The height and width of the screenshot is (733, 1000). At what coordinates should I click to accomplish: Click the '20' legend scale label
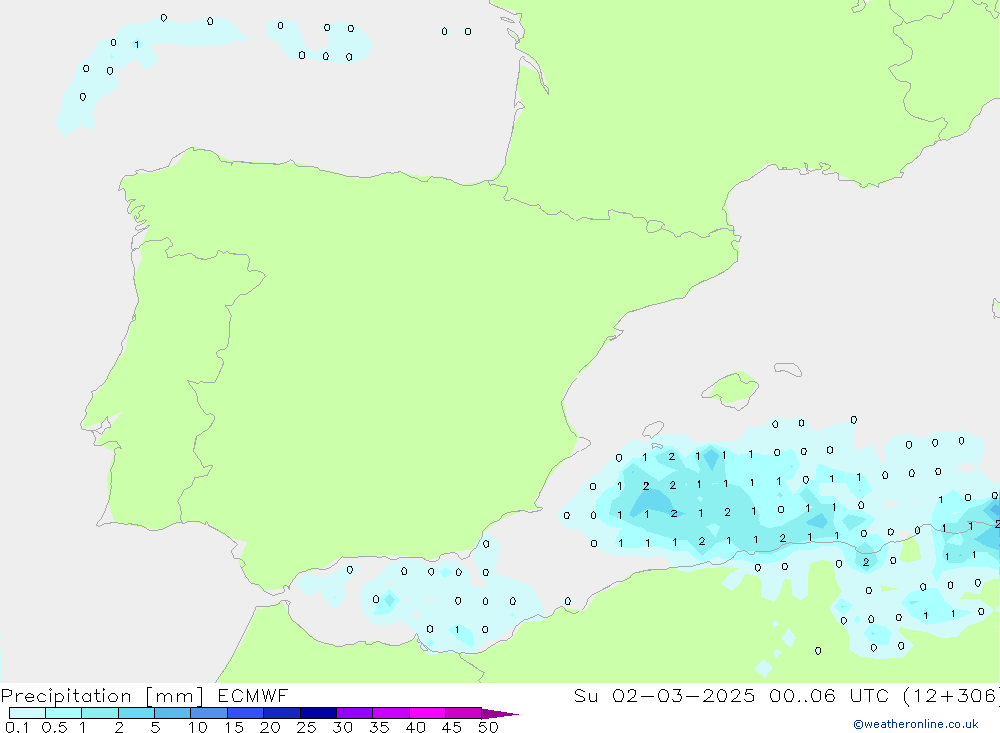coord(270,727)
